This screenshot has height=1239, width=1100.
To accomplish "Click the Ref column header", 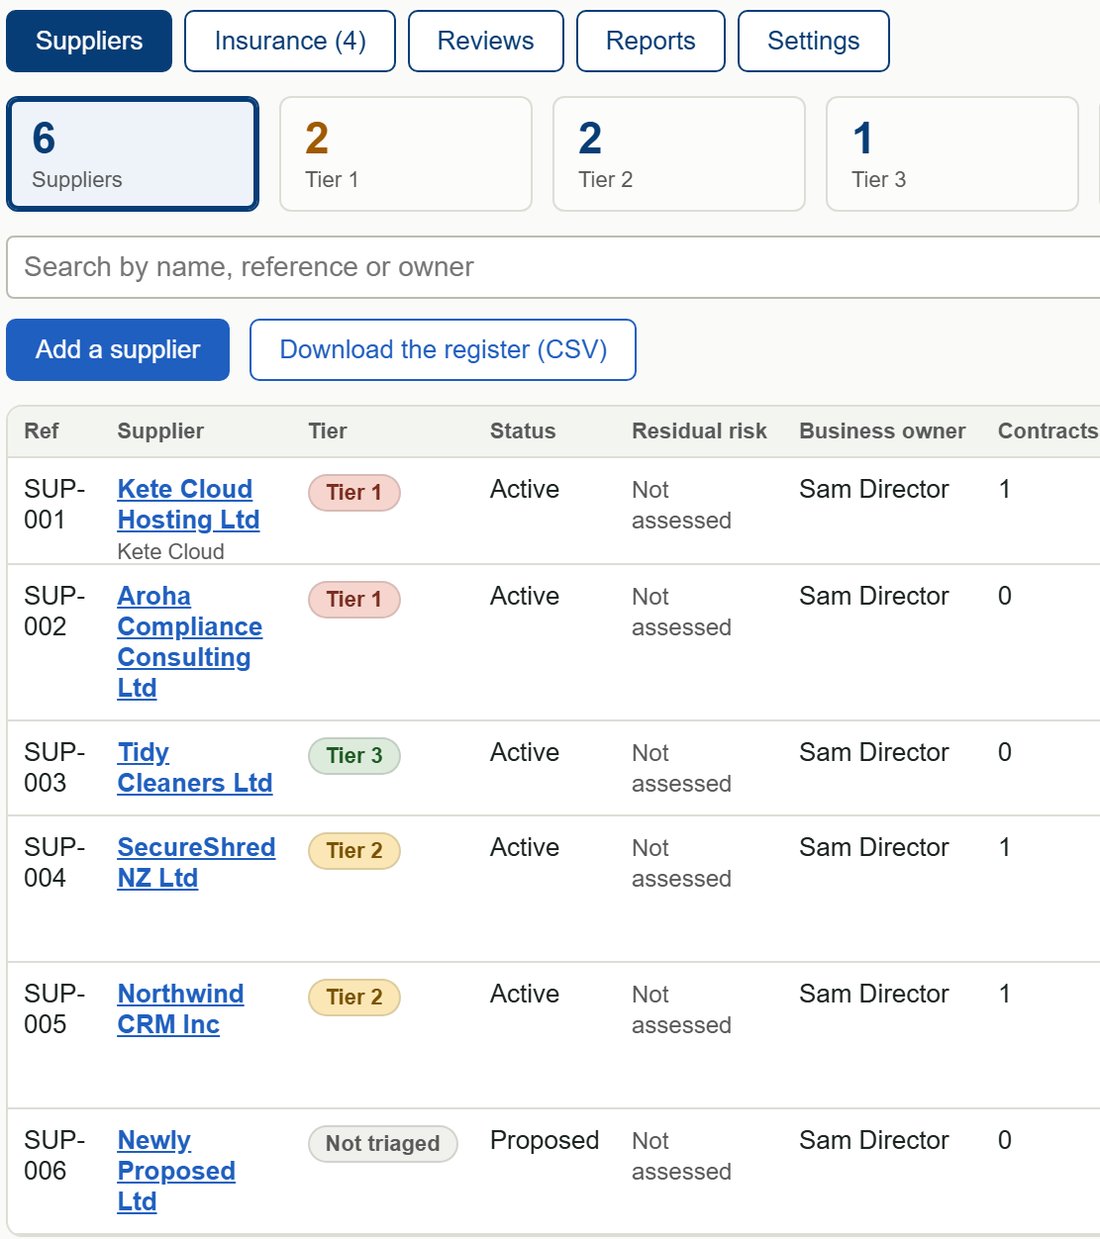I will [41, 431].
